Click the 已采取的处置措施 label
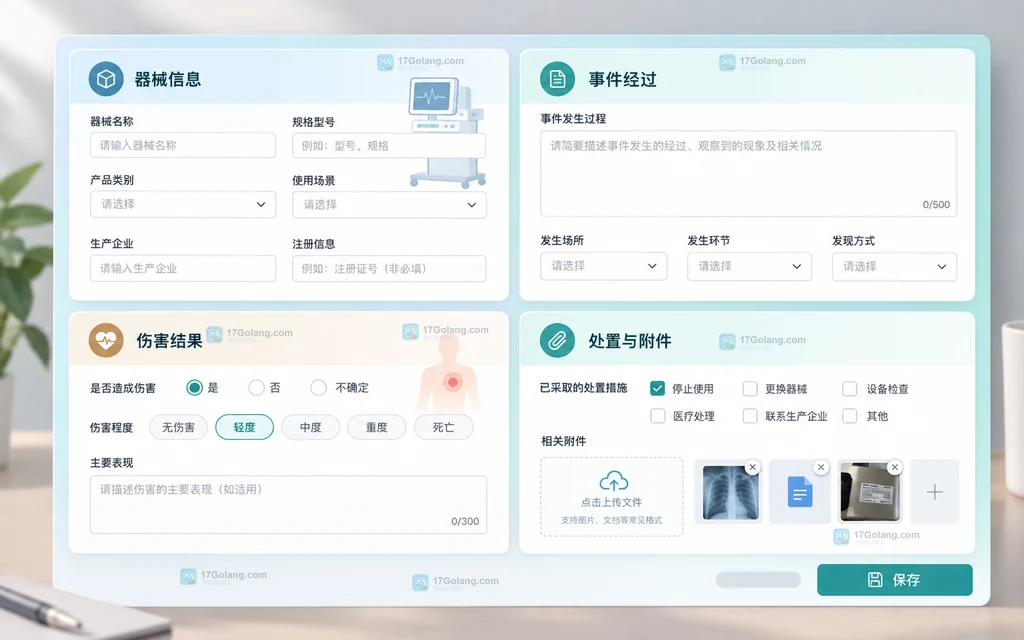1024x640 pixels. (583, 388)
